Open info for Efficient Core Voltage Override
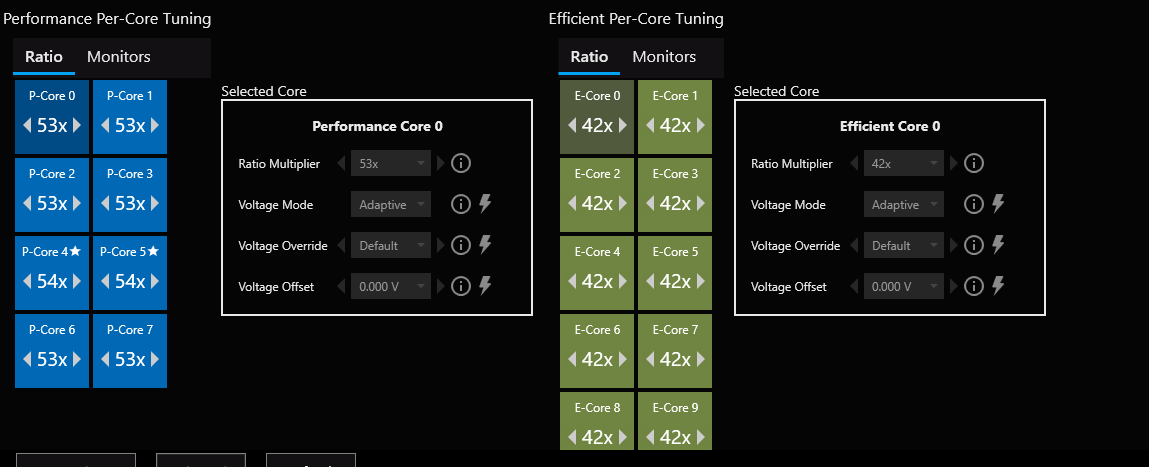 (973, 245)
